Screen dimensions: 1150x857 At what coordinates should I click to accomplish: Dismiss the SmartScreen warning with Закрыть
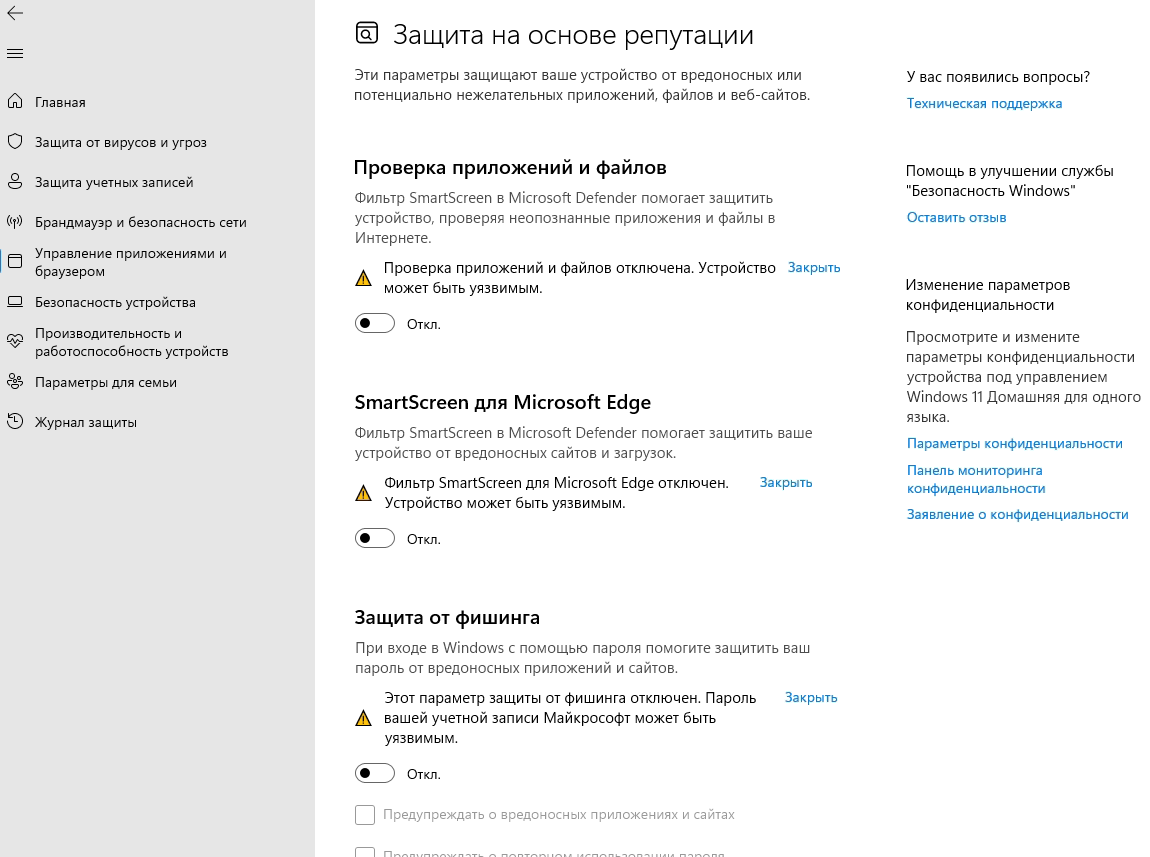pos(786,482)
